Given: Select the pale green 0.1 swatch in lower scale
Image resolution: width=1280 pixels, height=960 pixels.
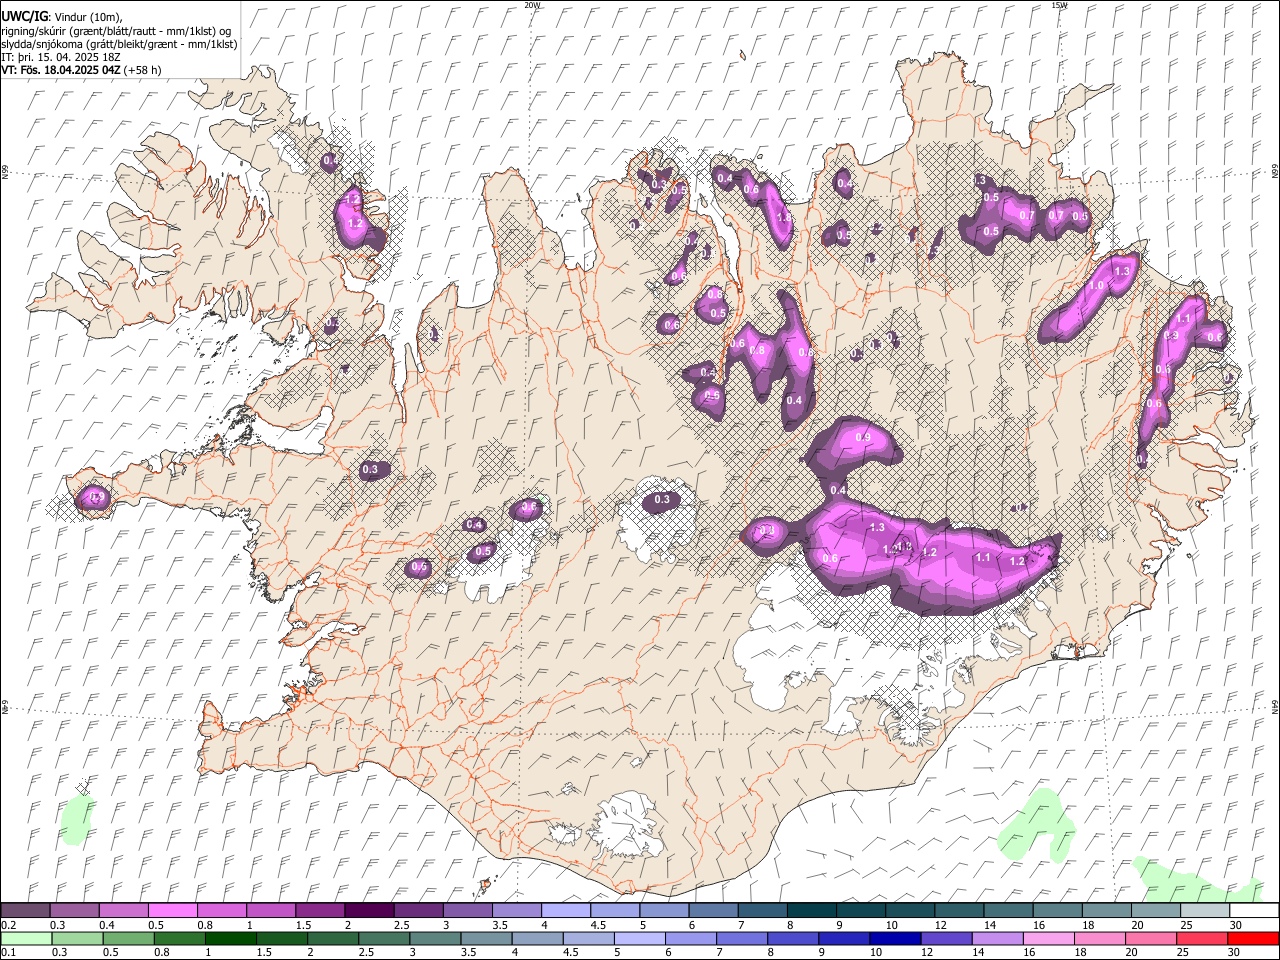Looking at the screenshot, I should [26, 938].
